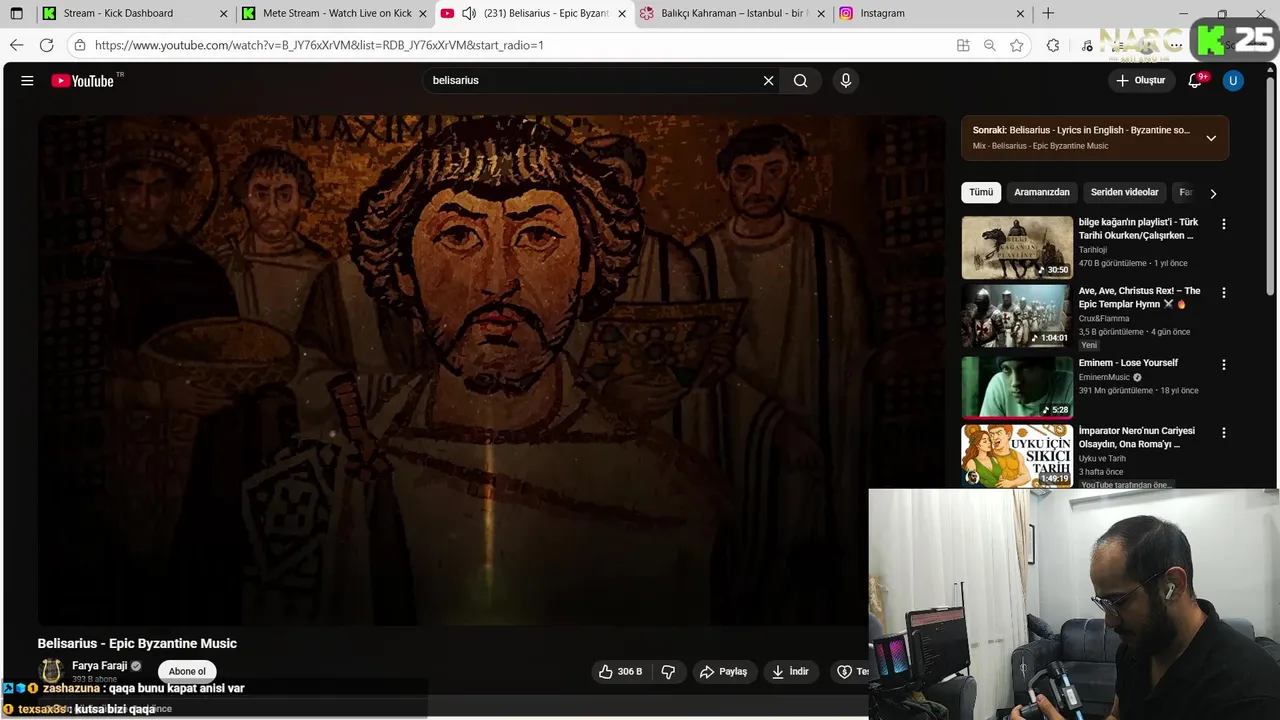Open Farya Faraji channel name link
Image resolution: width=1280 pixels, height=720 pixels.
pos(99,666)
